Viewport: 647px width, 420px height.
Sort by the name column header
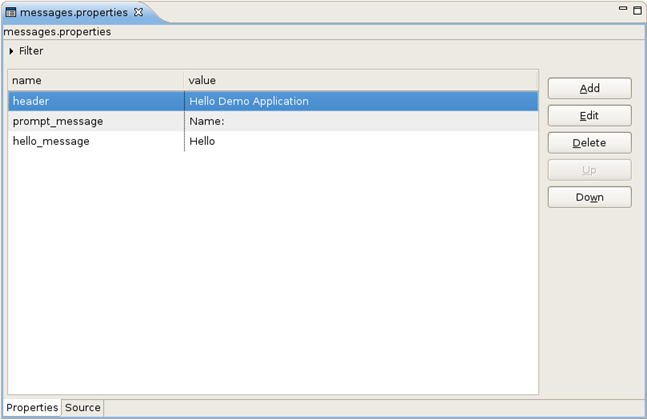click(95, 80)
